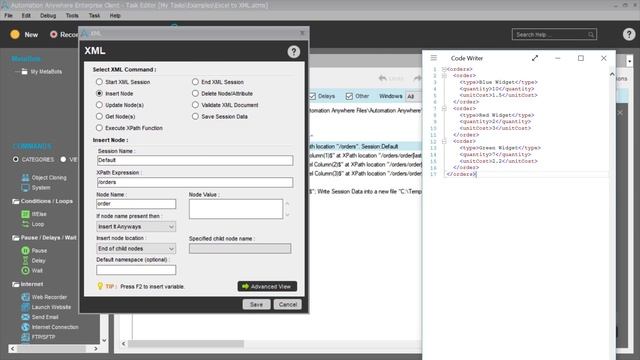Viewport: 640px width, 360px height.
Task: Select the Send Email command icon
Action: click(x=25, y=317)
